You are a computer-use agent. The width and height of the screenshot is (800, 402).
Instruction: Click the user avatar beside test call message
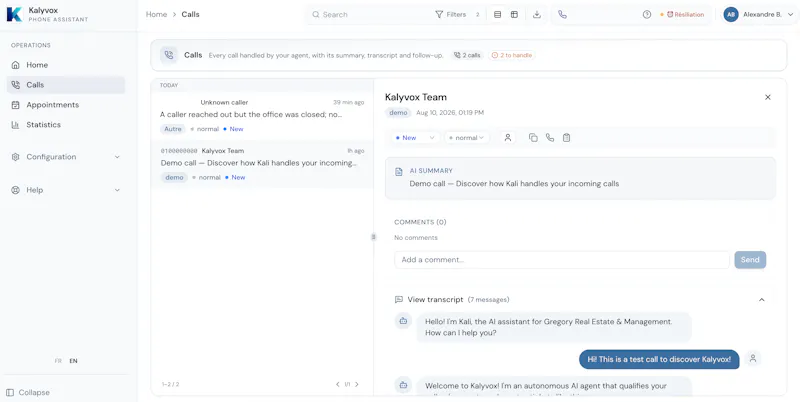(x=753, y=359)
